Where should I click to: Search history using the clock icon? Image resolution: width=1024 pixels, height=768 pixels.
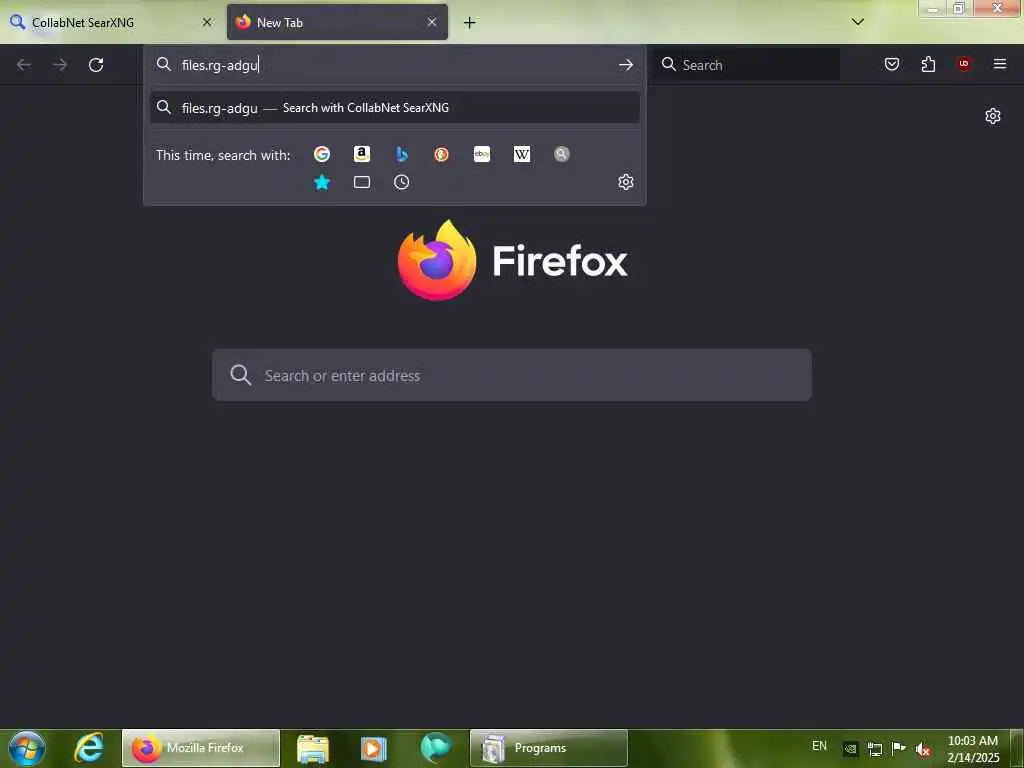tap(402, 182)
